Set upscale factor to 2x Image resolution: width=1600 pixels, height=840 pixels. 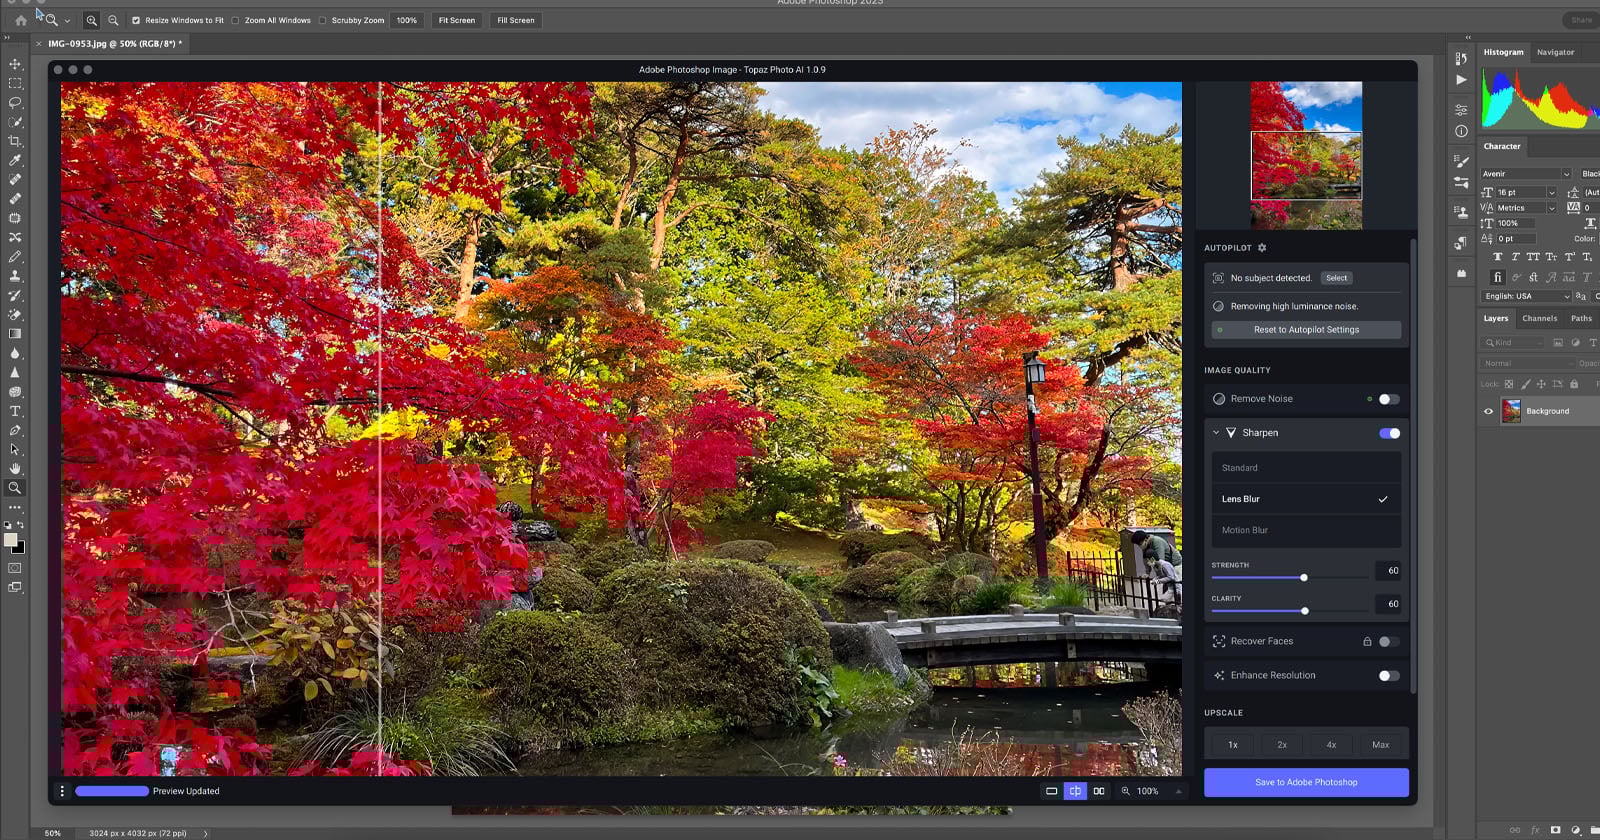tap(1282, 745)
